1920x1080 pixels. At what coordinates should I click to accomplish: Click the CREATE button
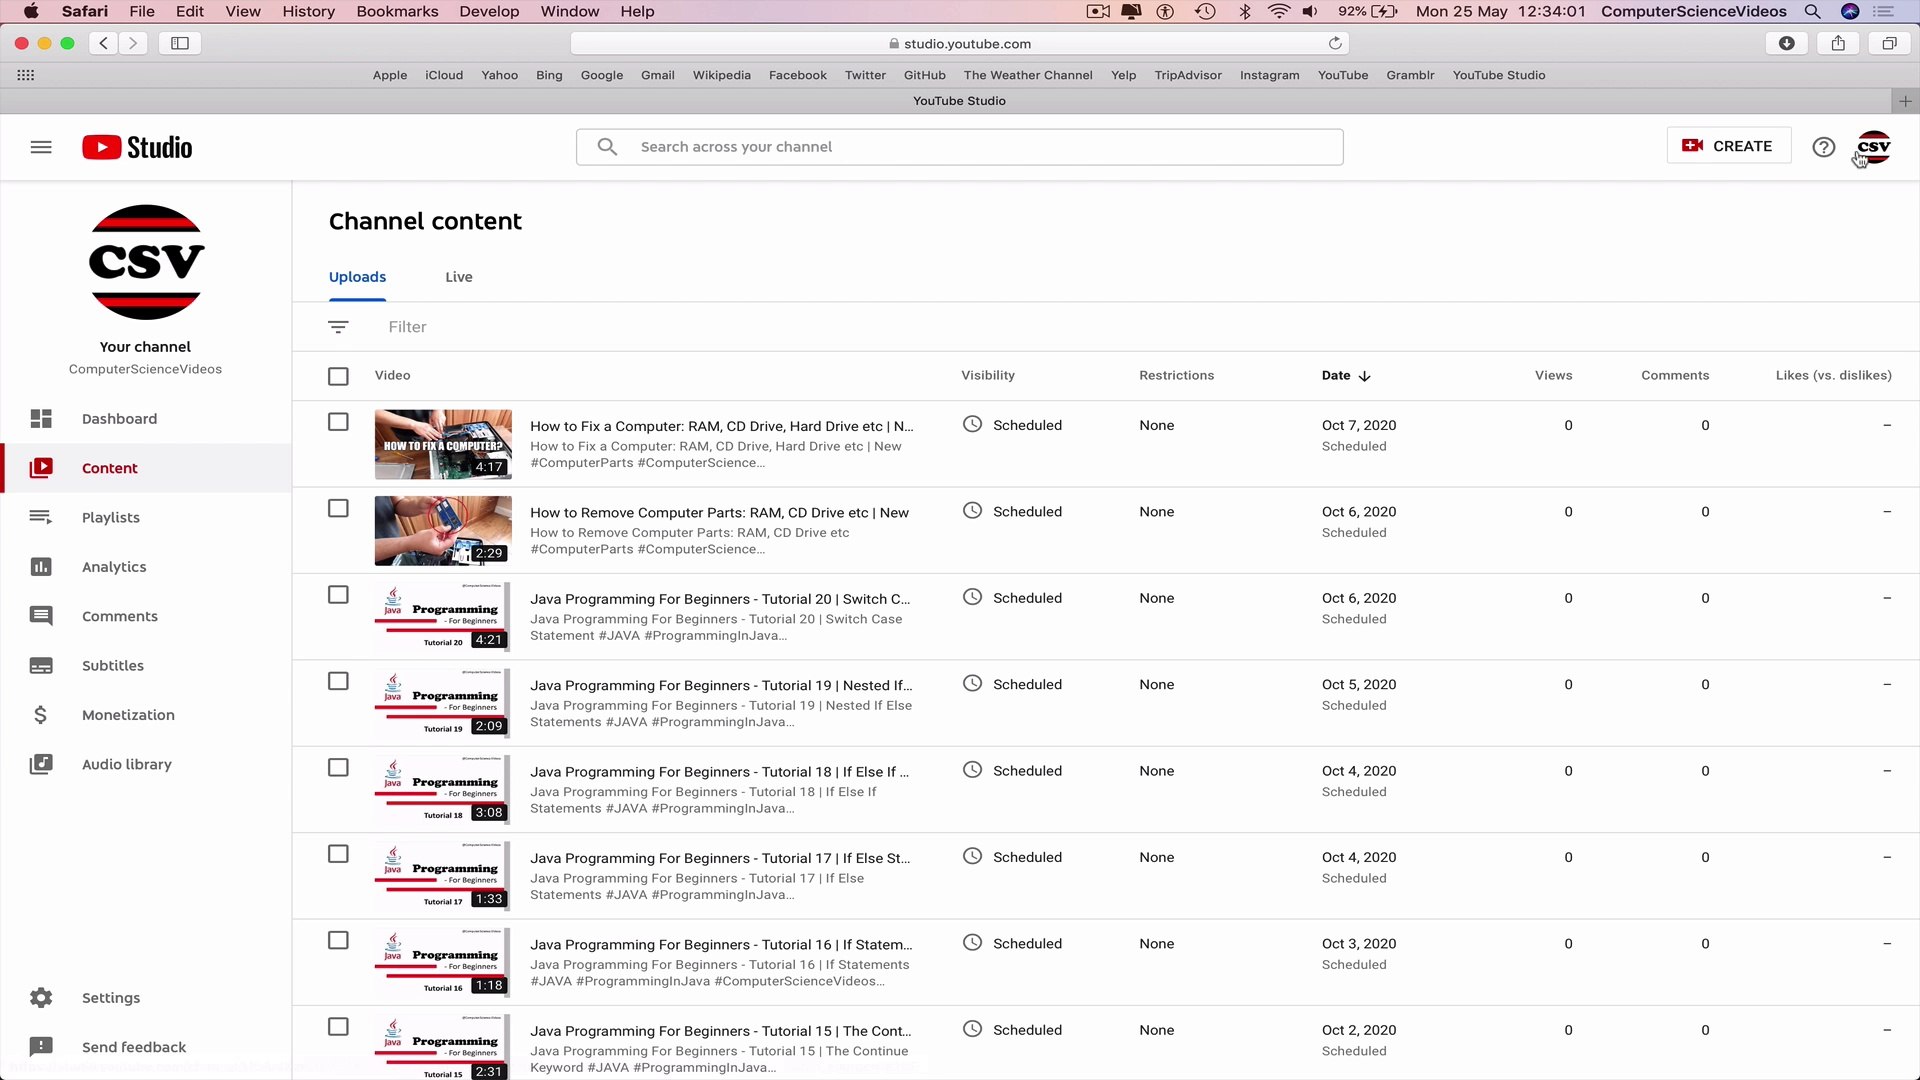(x=1729, y=145)
